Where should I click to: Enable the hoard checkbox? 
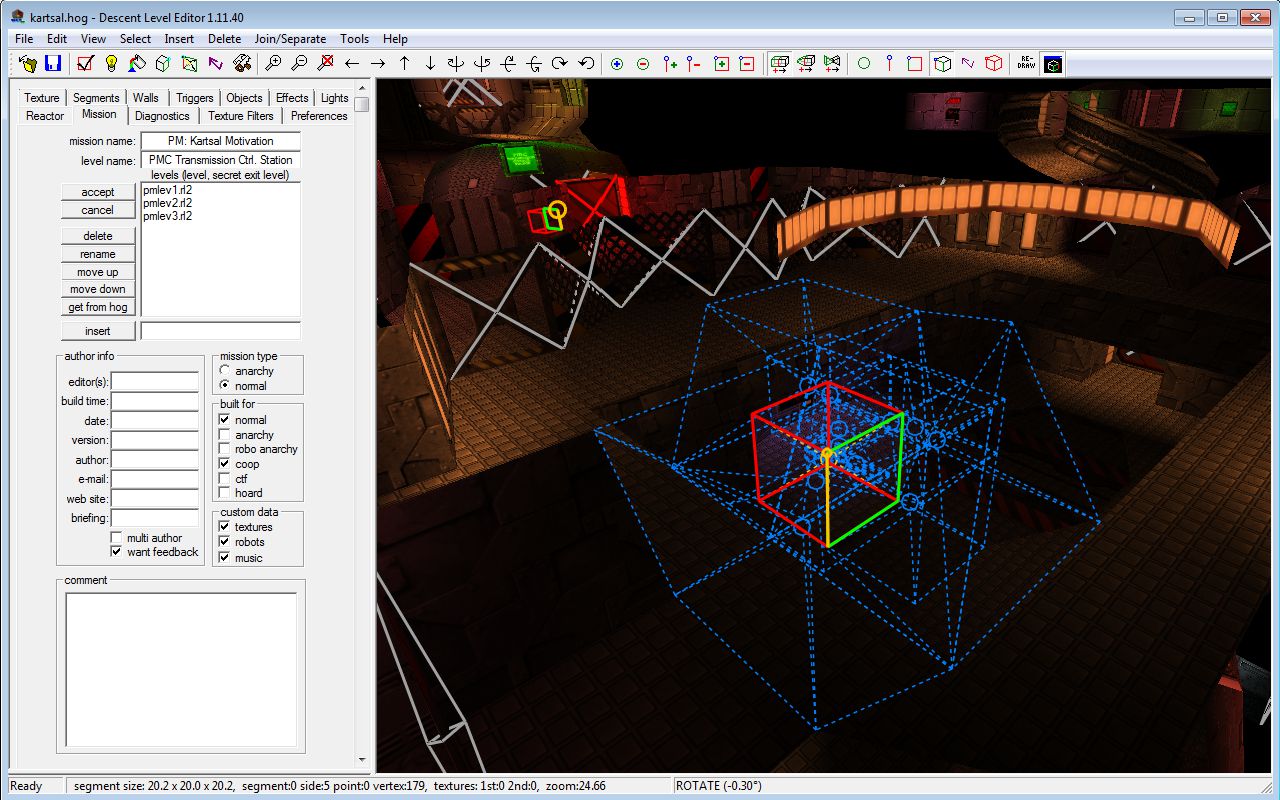(225, 493)
